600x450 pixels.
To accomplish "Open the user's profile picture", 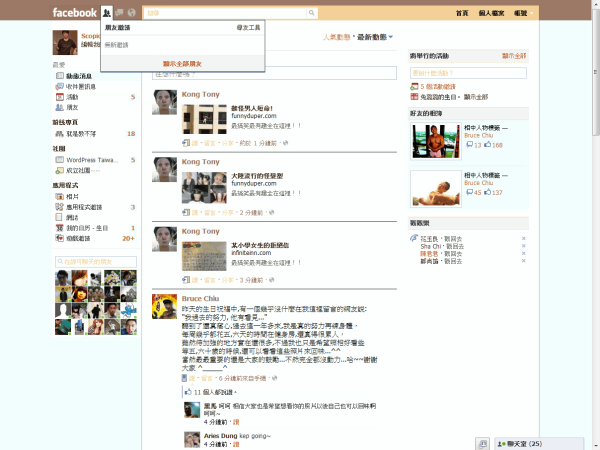I will [65, 42].
